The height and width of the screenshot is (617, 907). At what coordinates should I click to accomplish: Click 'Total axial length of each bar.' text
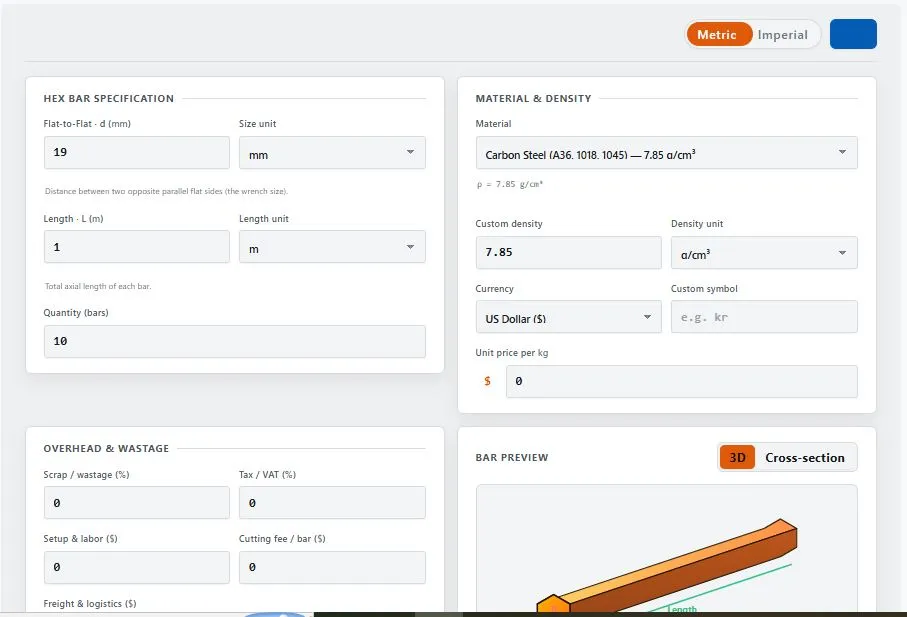coord(98,286)
